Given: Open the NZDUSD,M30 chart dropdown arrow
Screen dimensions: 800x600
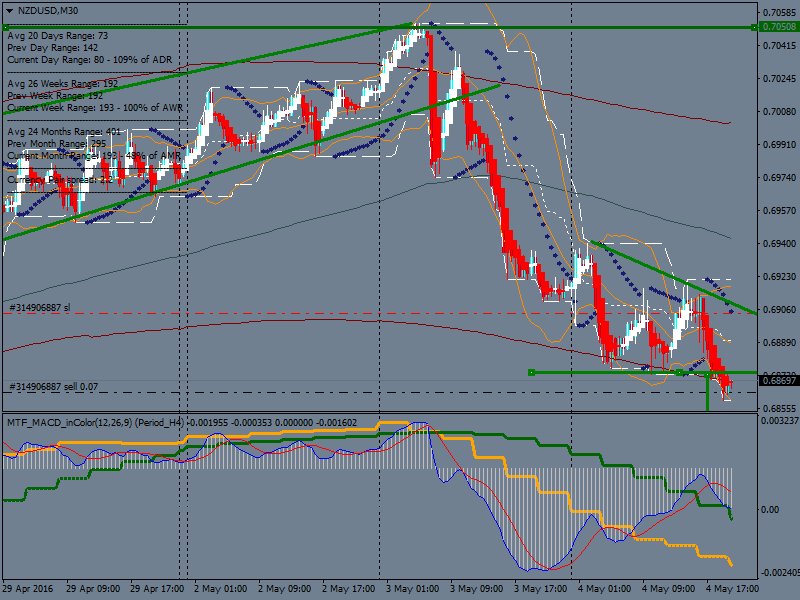Looking at the screenshot, I should [10, 10].
